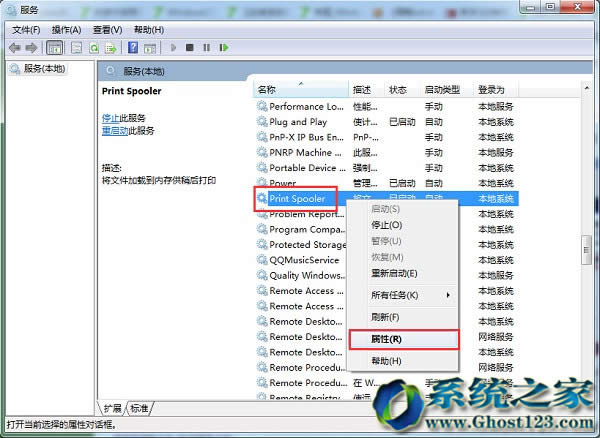Click the Refresh toolbar icon

point(94,48)
